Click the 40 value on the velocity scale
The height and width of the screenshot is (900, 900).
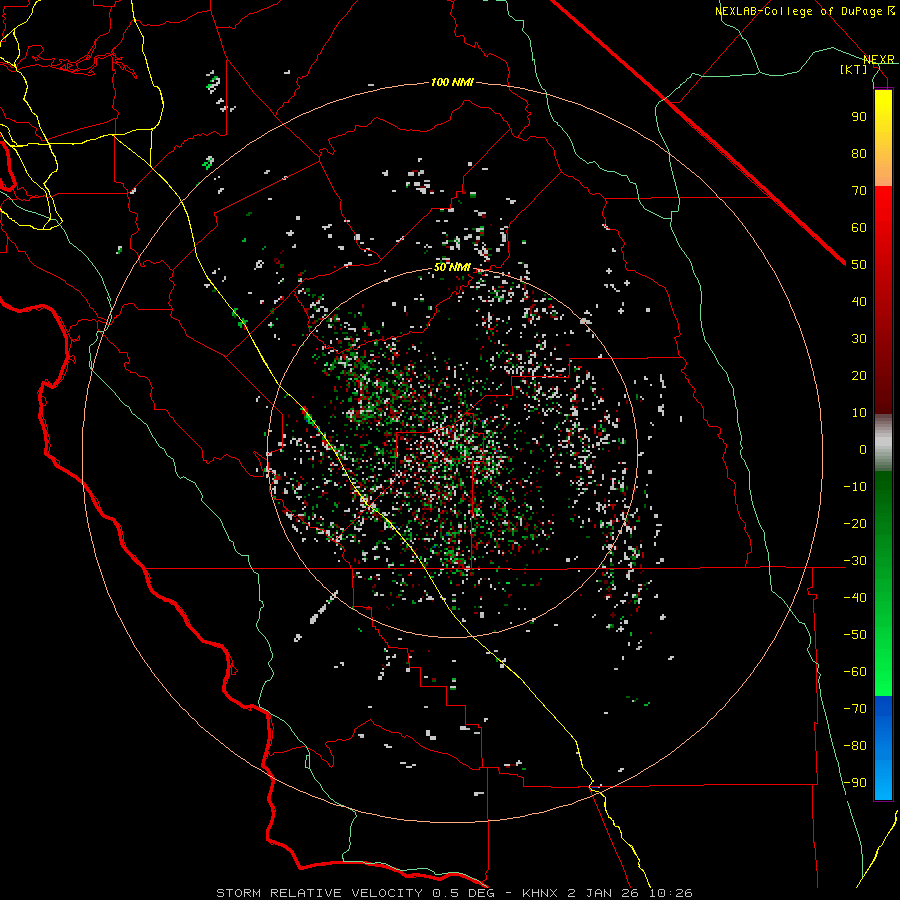[x=859, y=302]
